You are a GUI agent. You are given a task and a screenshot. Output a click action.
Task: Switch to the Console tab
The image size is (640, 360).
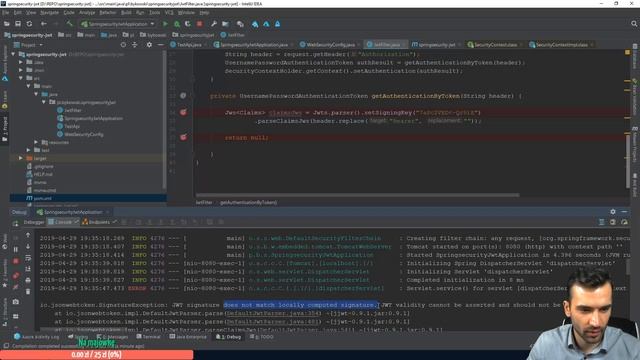tap(63, 222)
